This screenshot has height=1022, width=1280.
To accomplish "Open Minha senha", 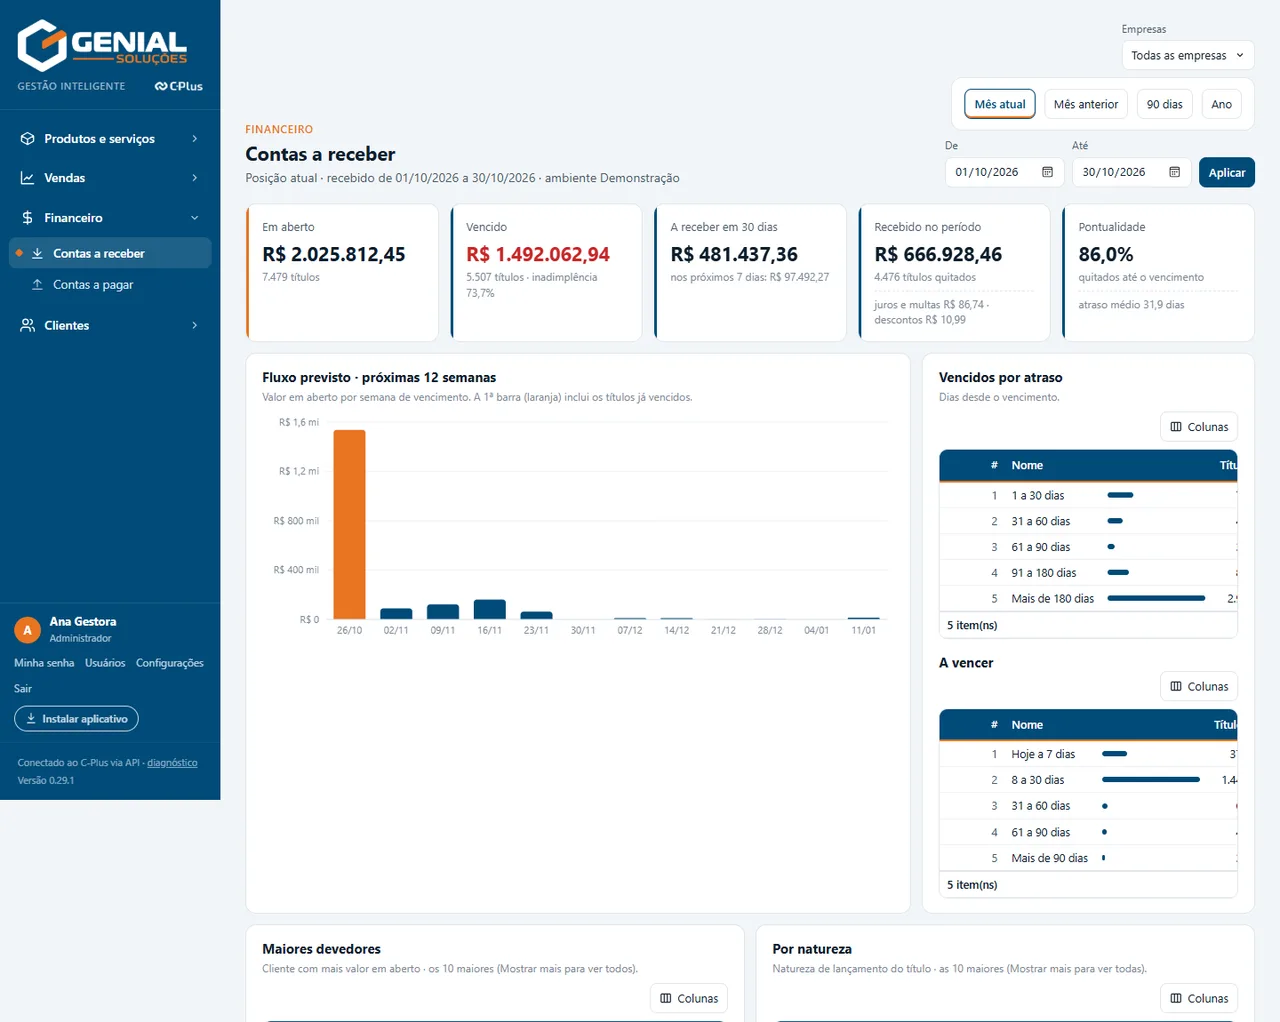I will [x=44, y=663].
